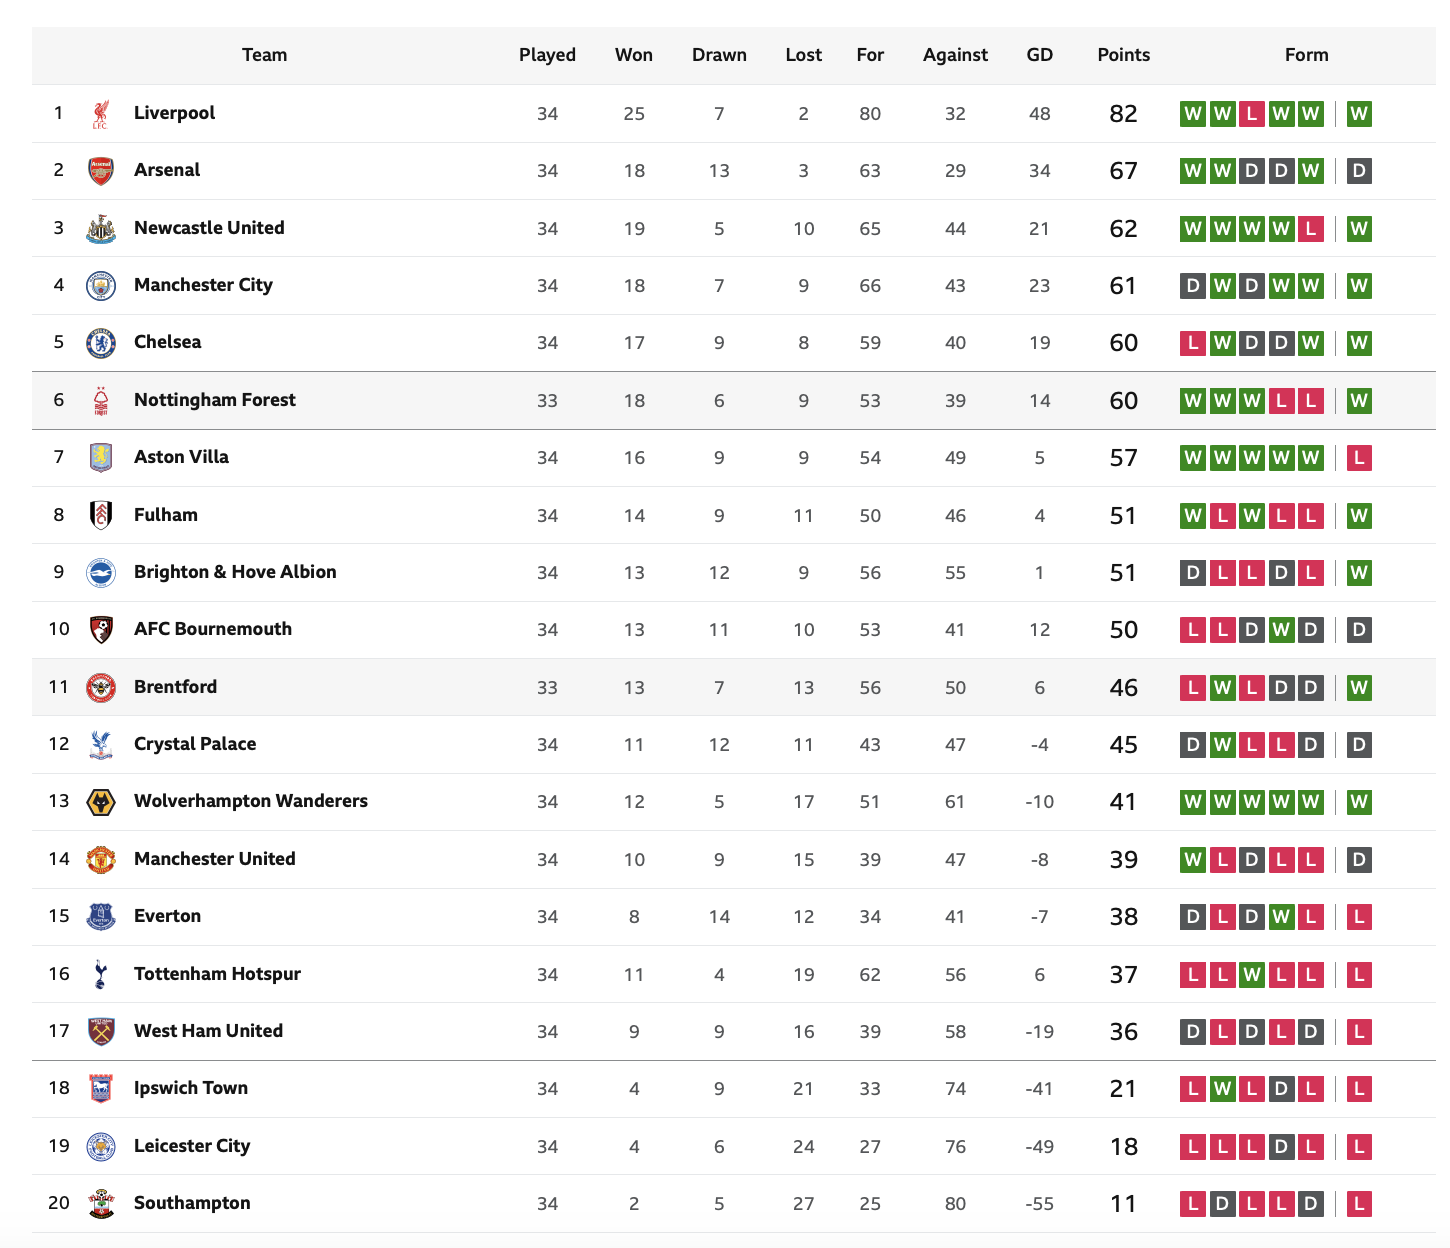The height and width of the screenshot is (1248, 1450).
Task: Open the Nottingham Forest team link
Action: click(x=215, y=400)
